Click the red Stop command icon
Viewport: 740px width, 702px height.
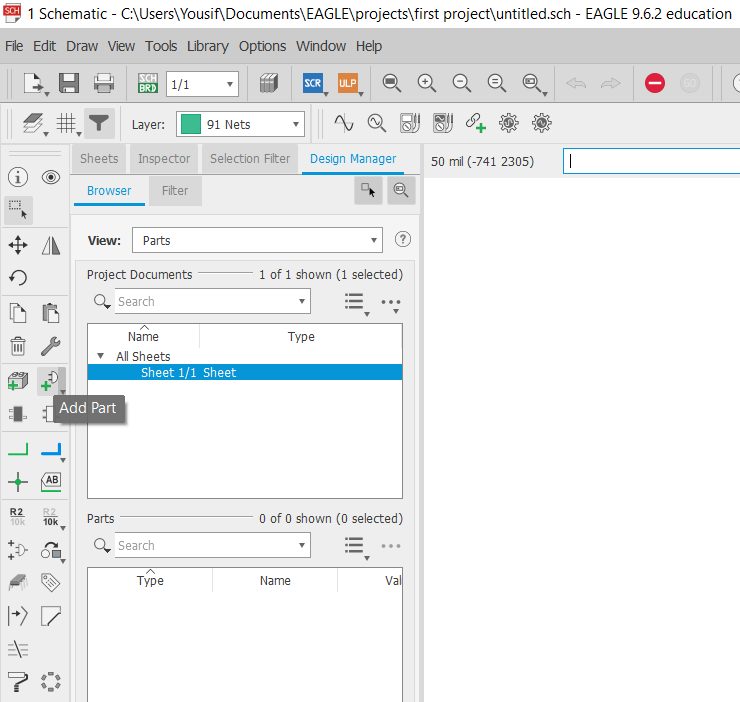click(x=655, y=84)
